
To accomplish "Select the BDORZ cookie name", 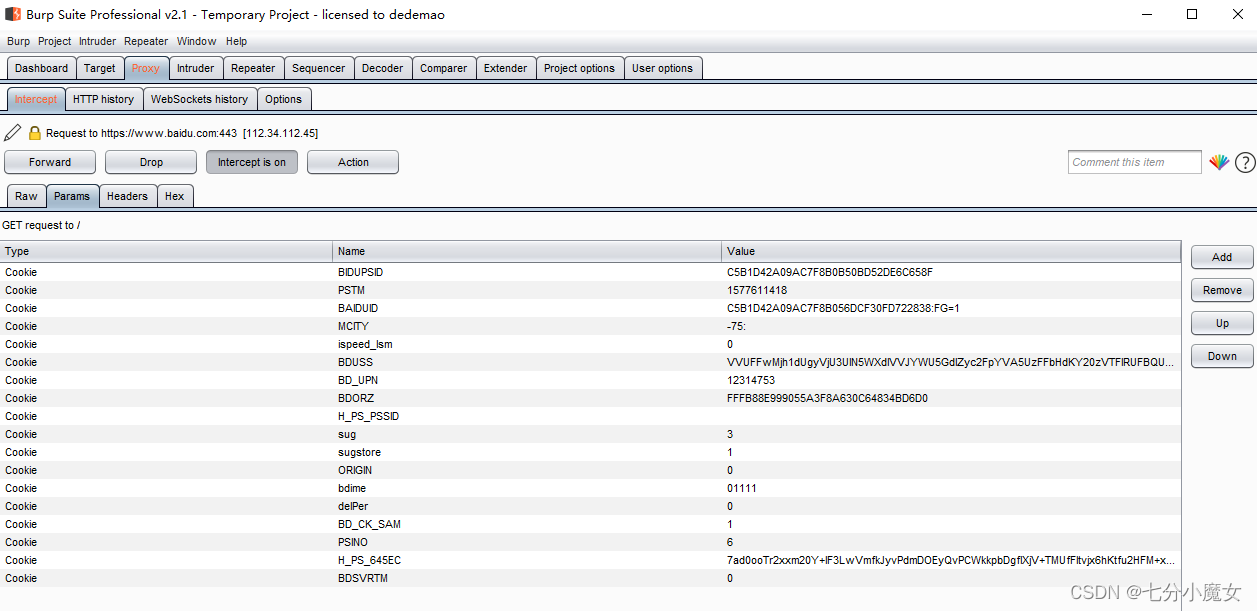I will click(356, 398).
